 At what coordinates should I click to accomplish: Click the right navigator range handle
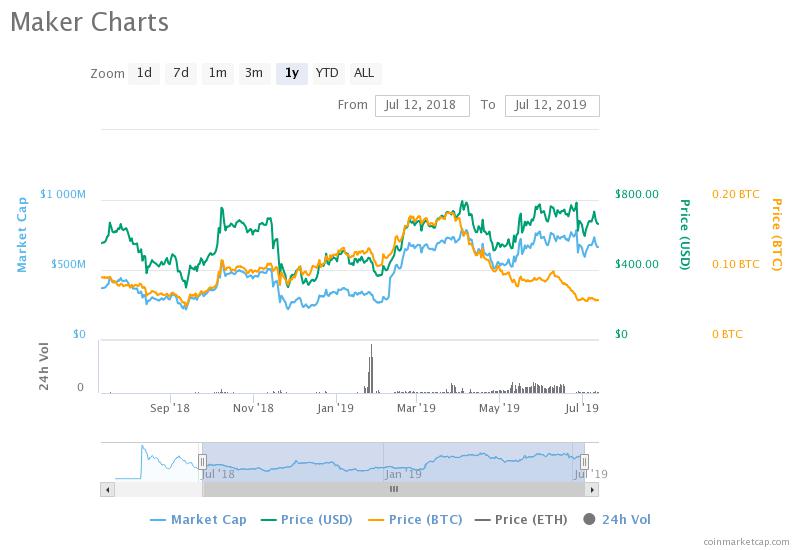pos(585,461)
